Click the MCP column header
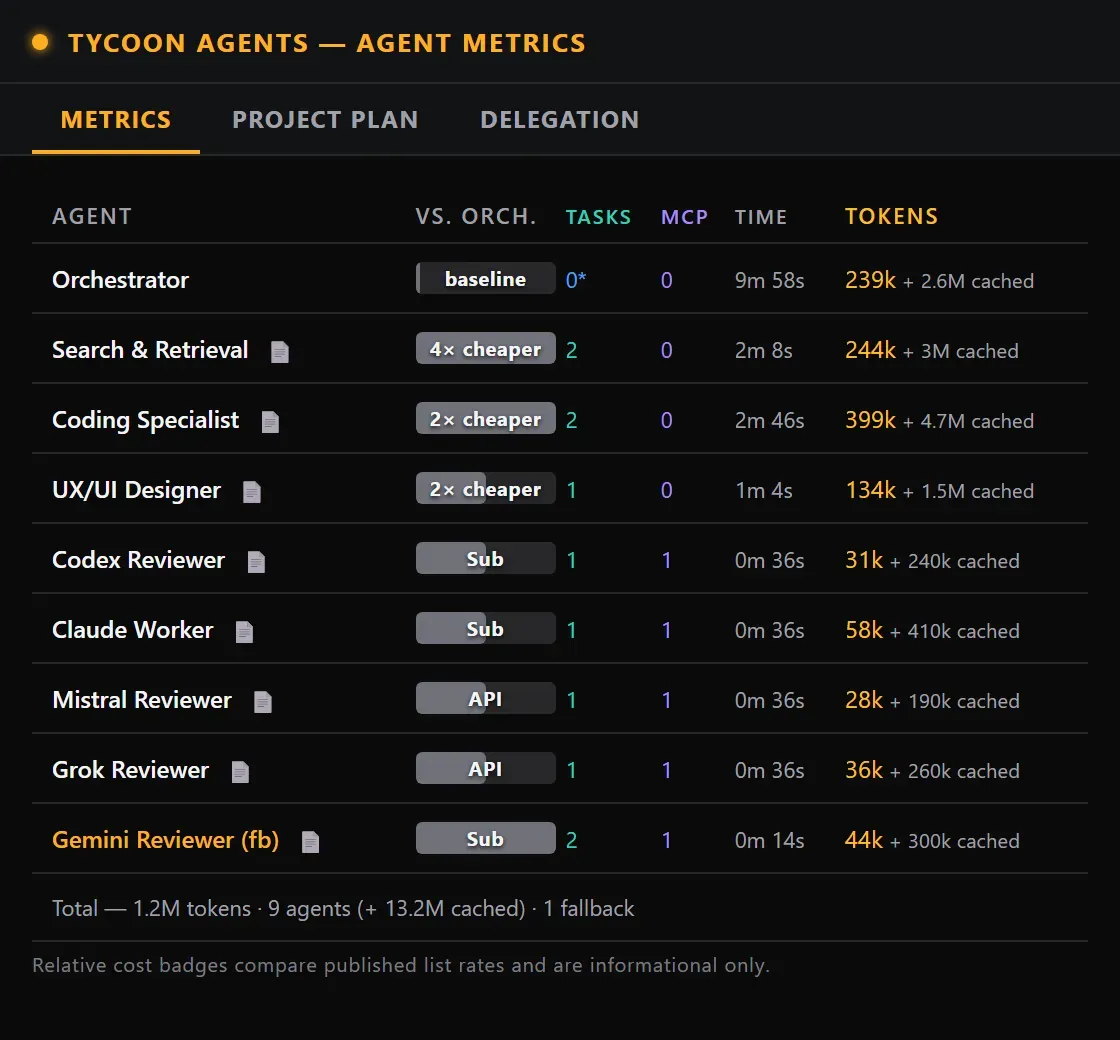Viewport: 1120px width, 1040px height. click(x=684, y=216)
